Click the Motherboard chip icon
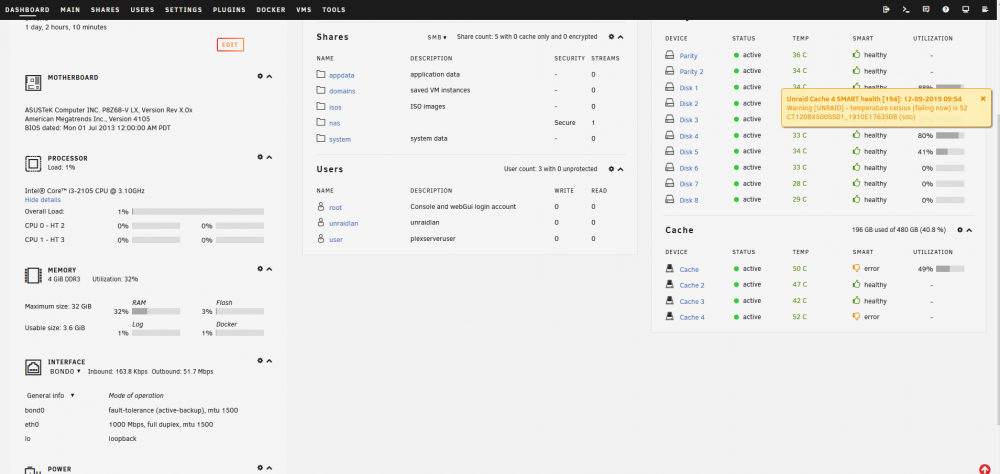 click(33, 82)
